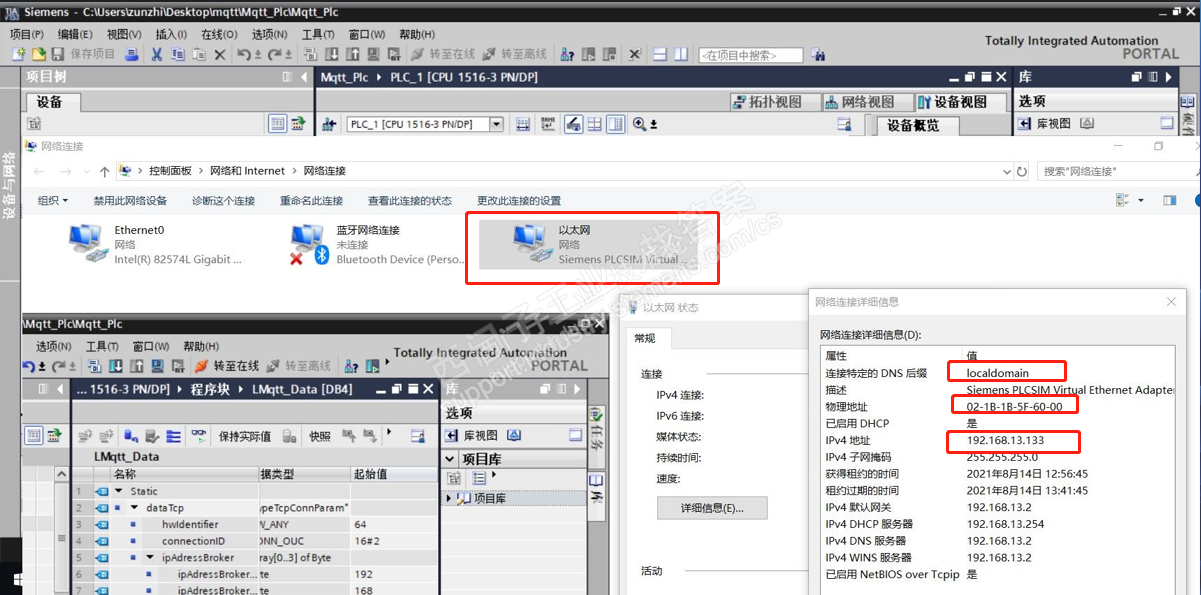Collapse the dataTcp node
The height and width of the screenshot is (595, 1201).
point(136,508)
